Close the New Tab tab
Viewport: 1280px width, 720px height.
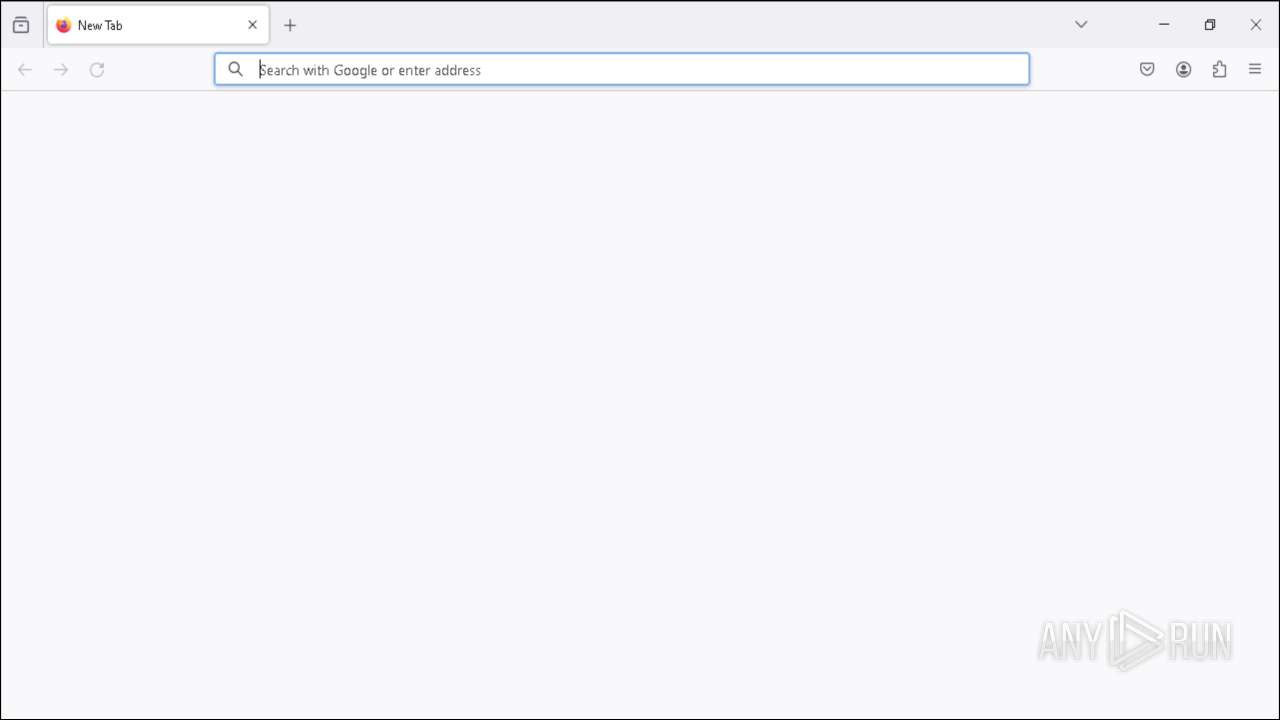coord(252,25)
